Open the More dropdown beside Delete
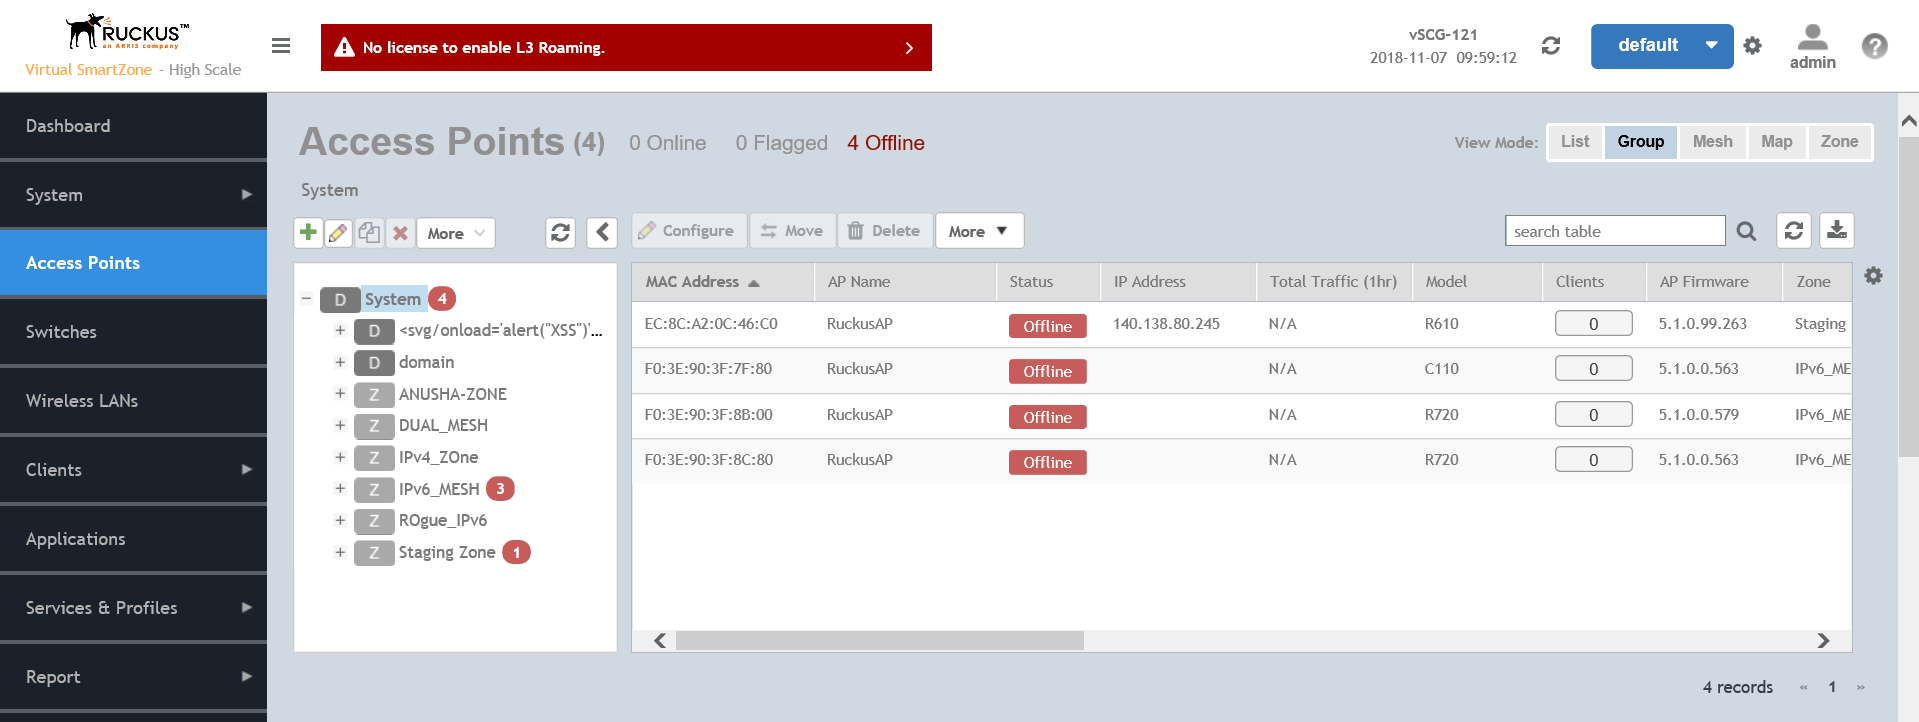Image resolution: width=1919 pixels, height=722 pixels. pos(978,231)
